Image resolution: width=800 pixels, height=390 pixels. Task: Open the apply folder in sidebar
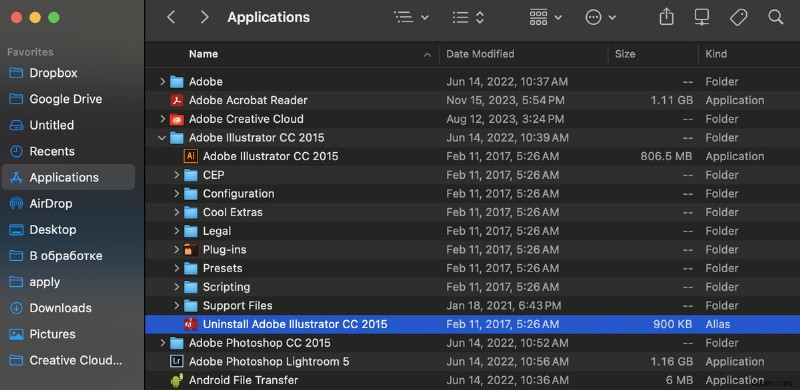(67, 282)
